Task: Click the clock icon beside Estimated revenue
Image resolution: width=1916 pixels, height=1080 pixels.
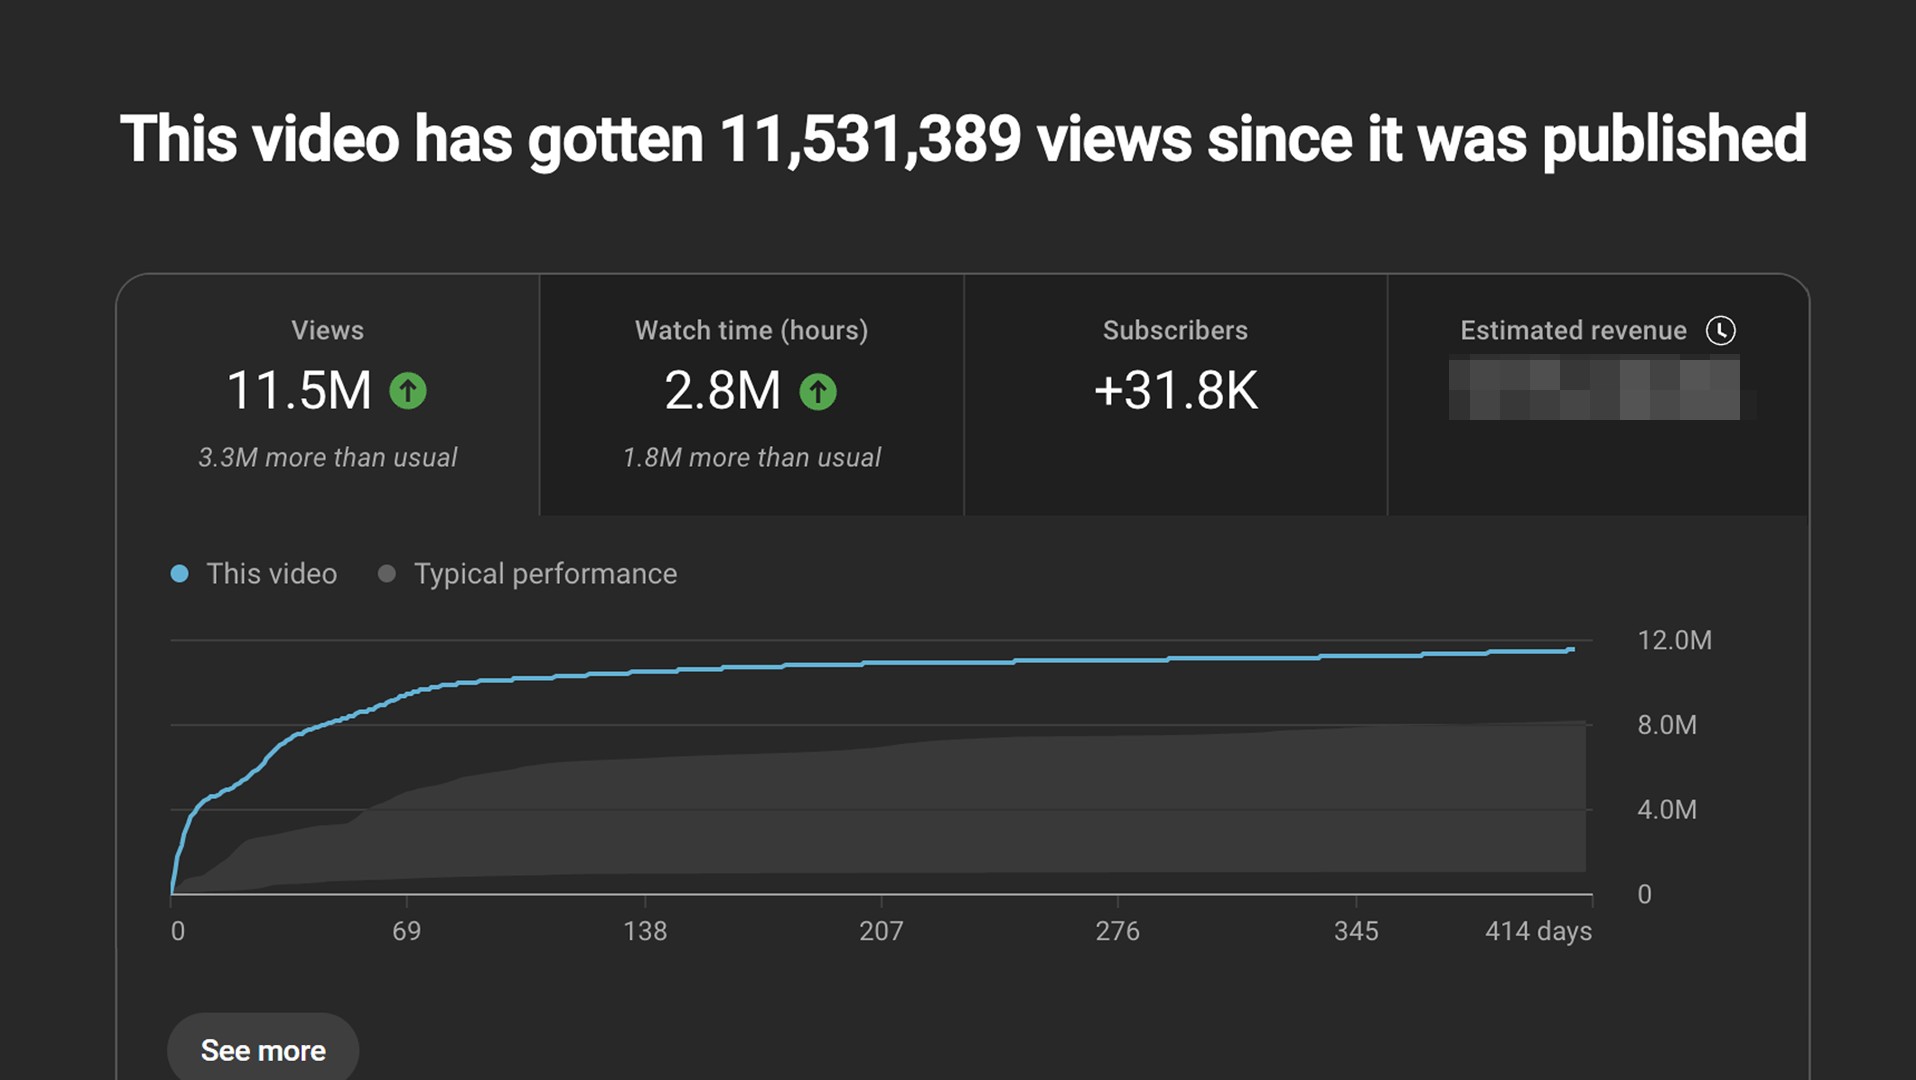Action: (1720, 330)
